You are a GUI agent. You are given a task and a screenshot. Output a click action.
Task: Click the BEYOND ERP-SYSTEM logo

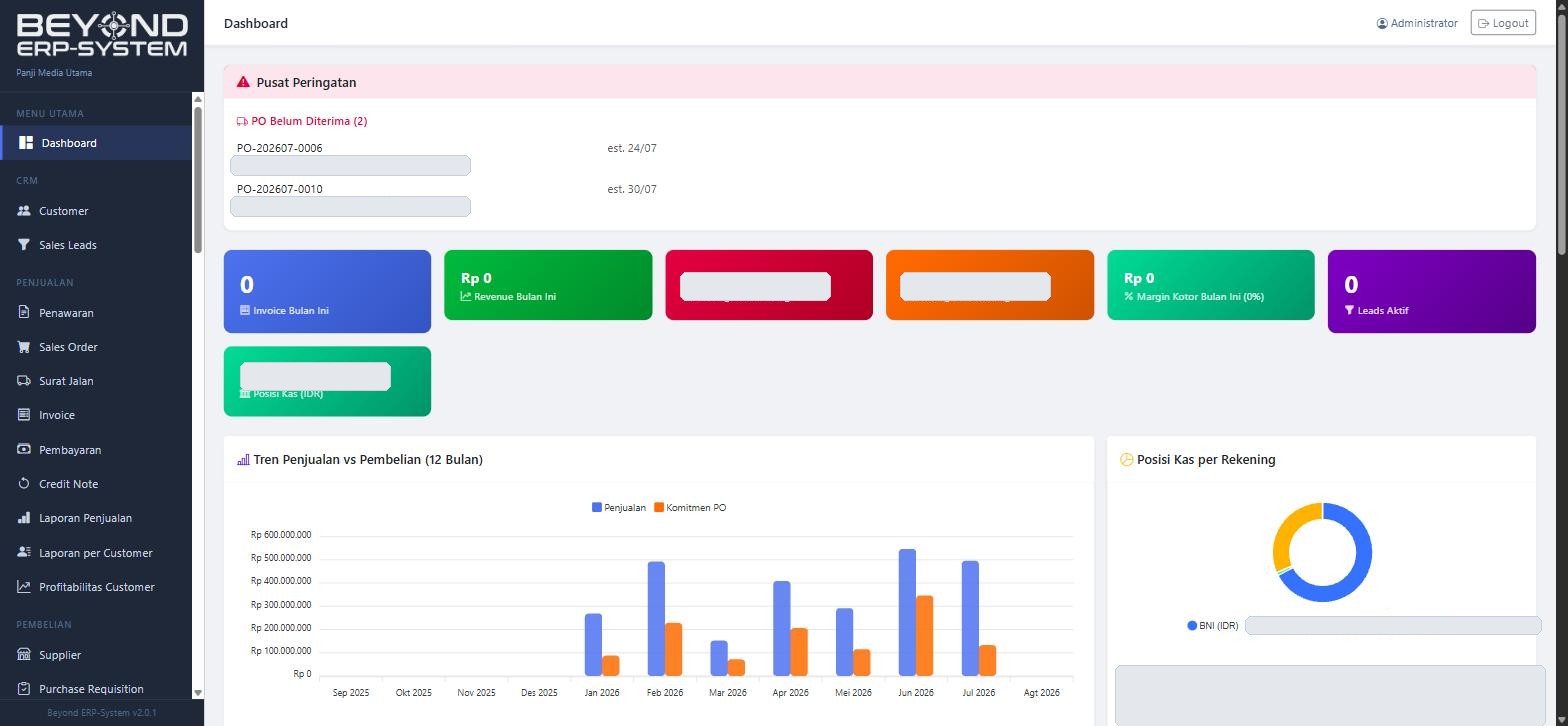(x=102, y=35)
